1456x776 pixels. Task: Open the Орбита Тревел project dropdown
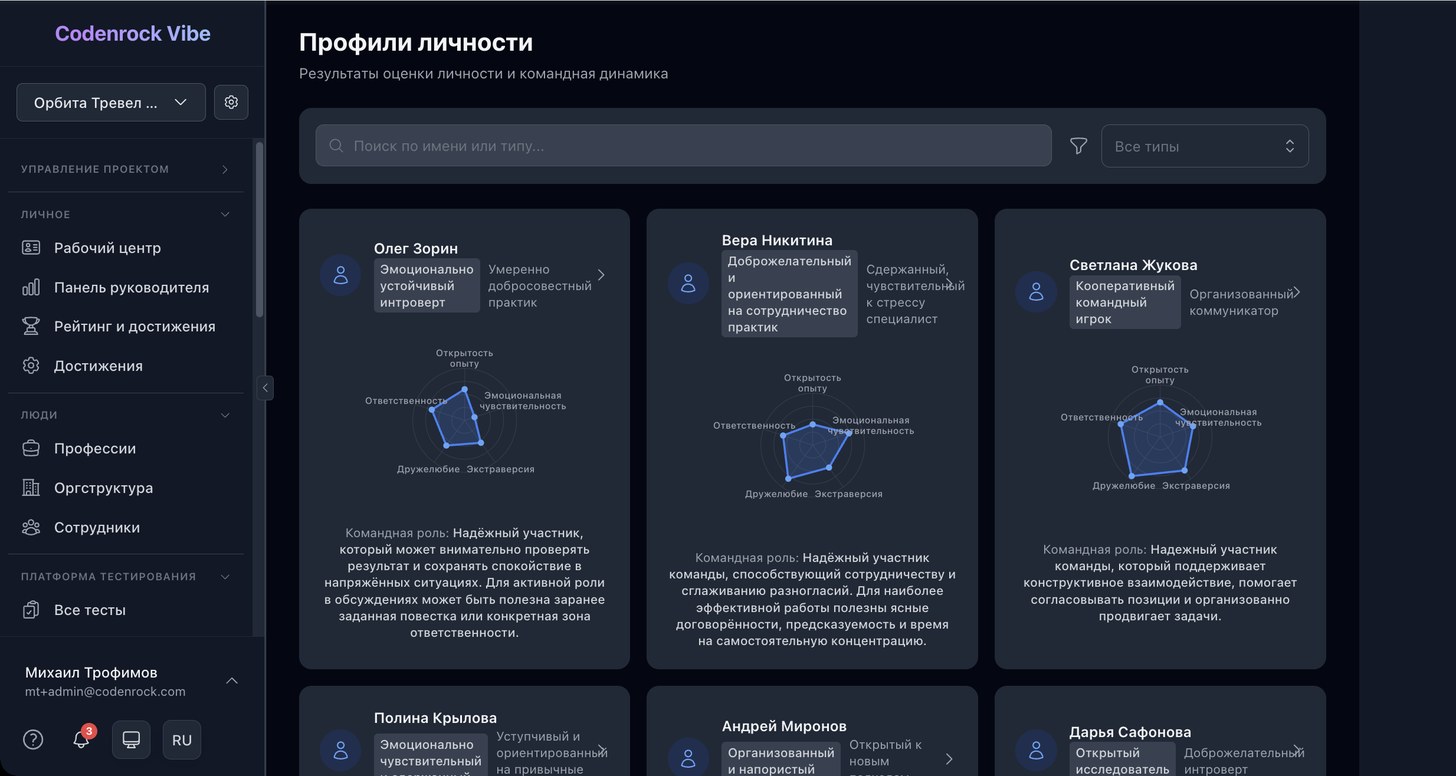[111, 102]
